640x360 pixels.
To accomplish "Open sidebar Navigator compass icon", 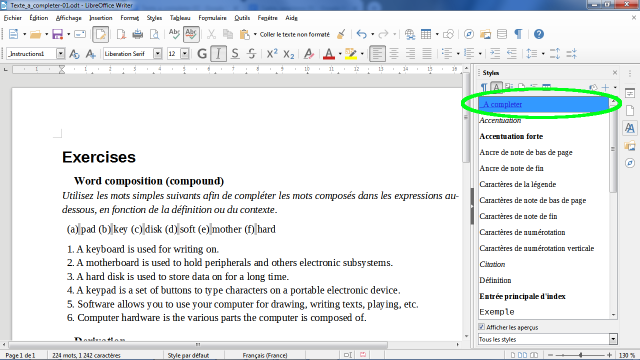I will [x=630, y=163].
